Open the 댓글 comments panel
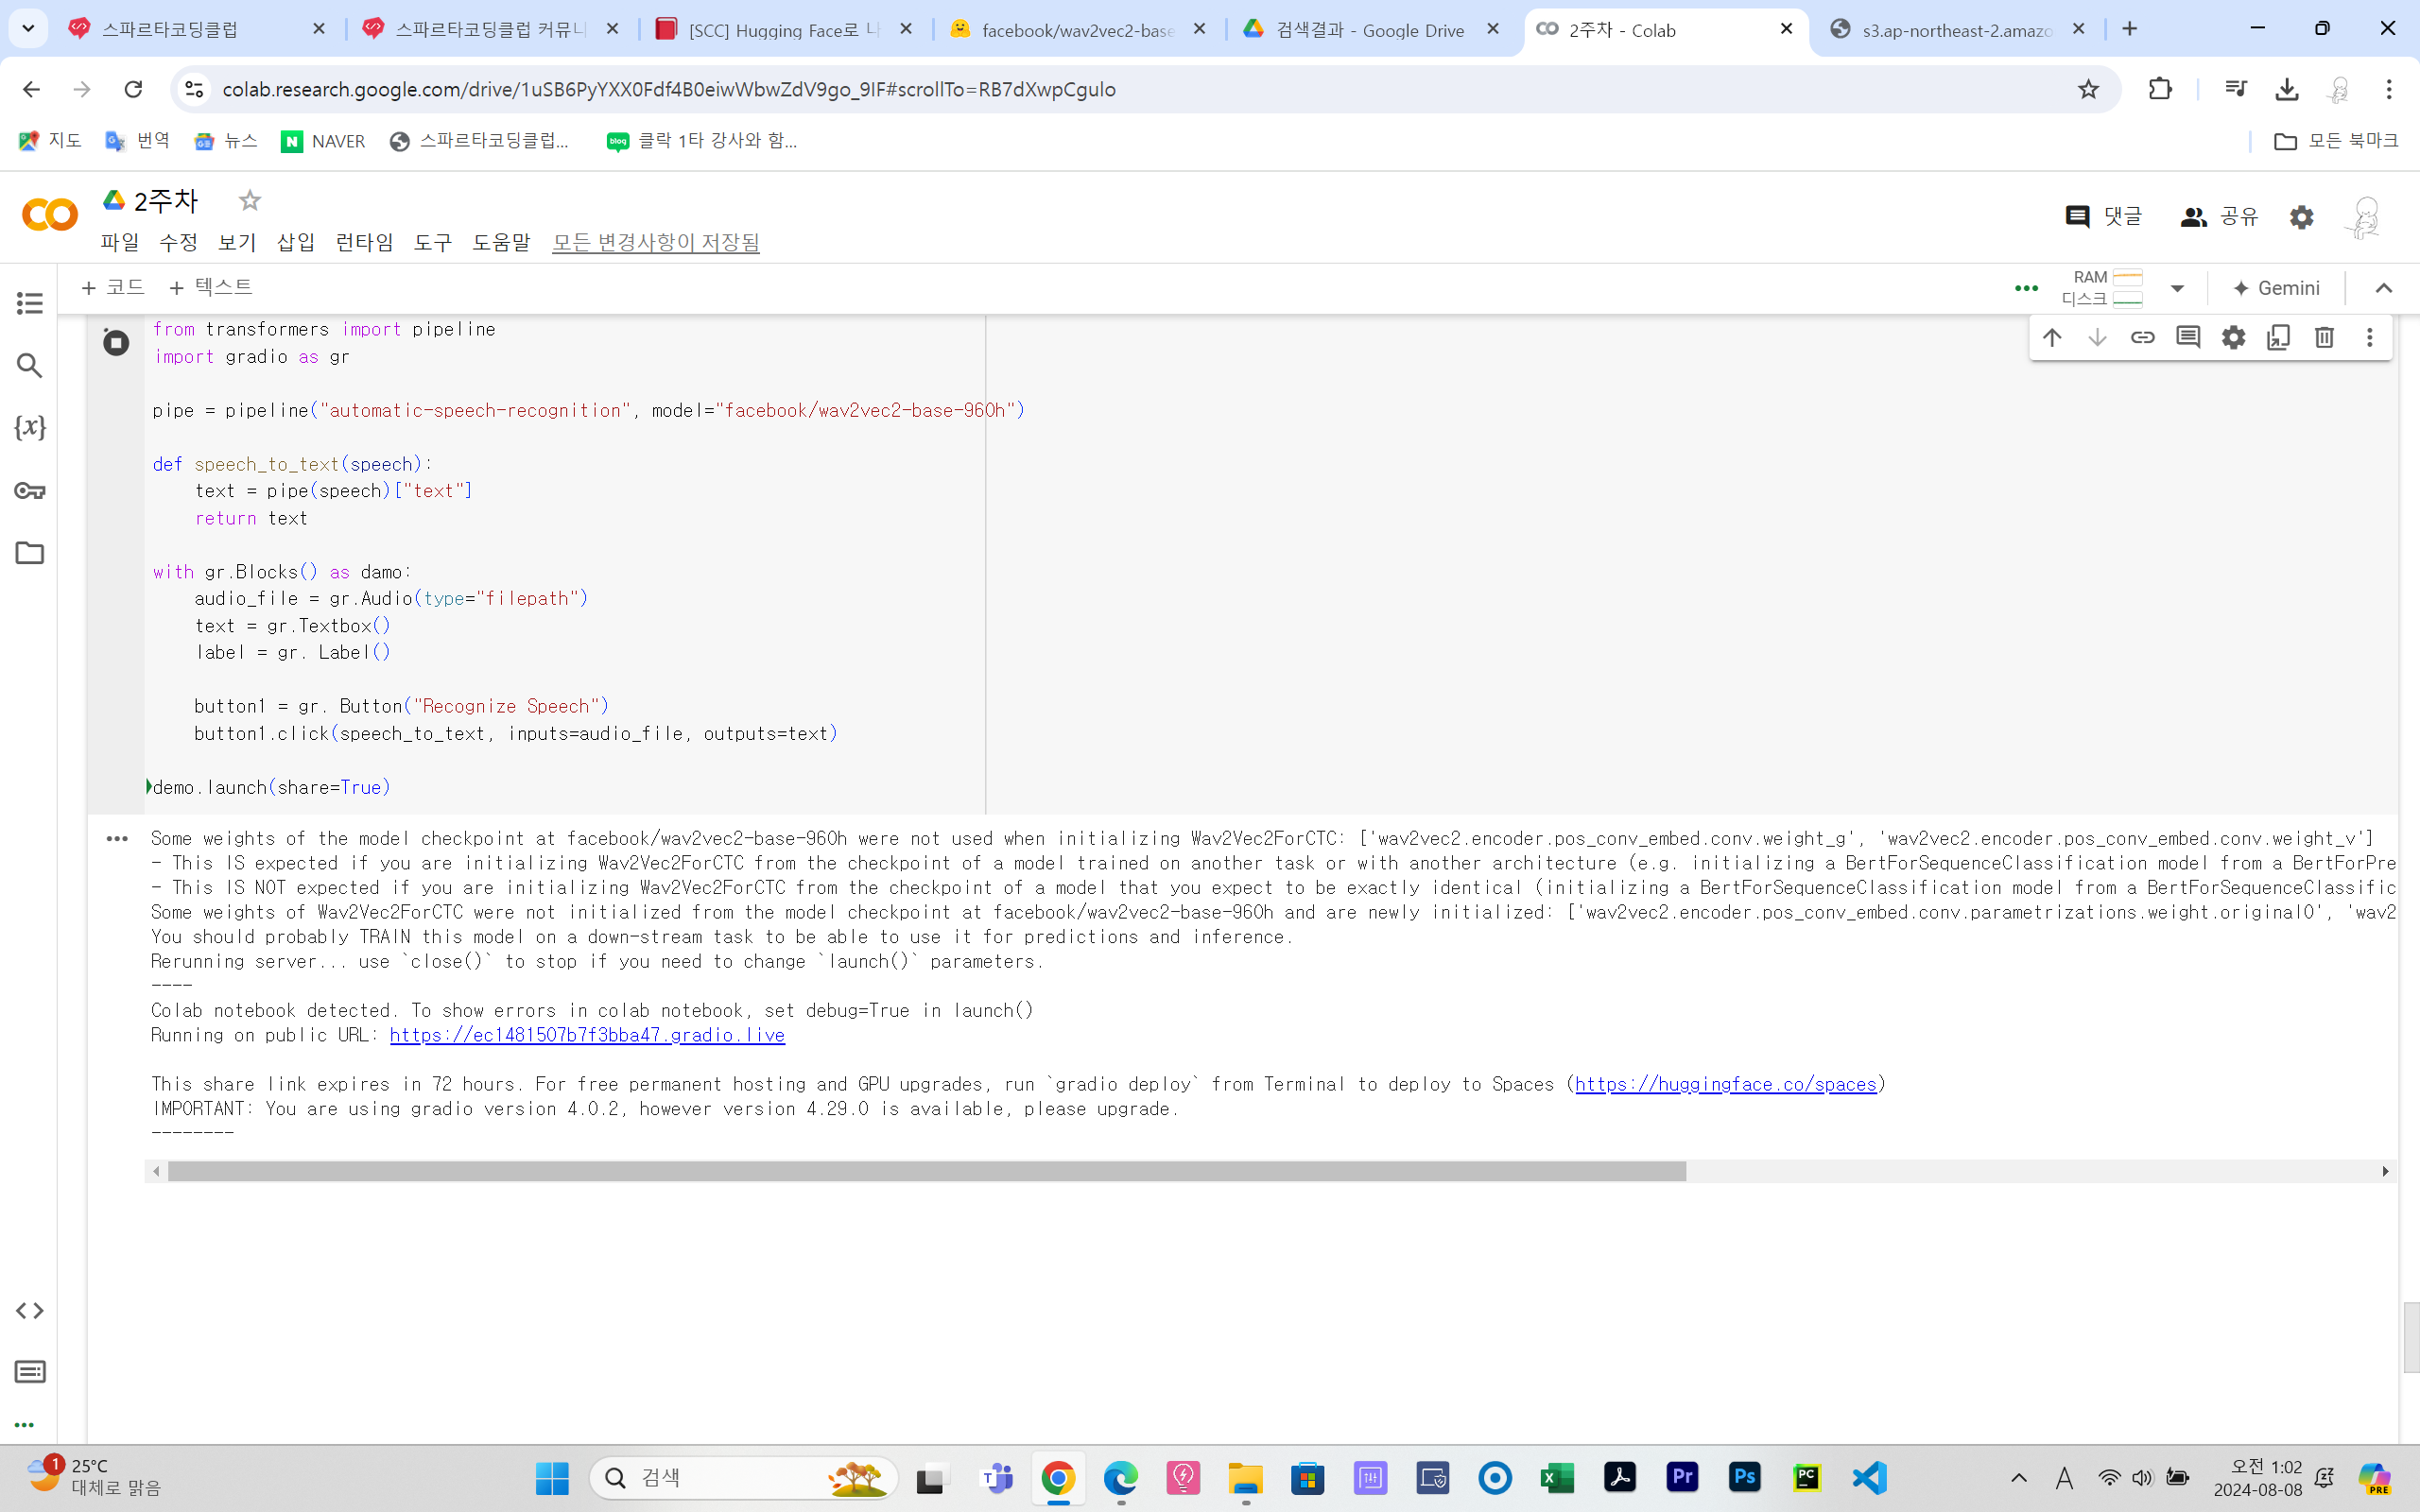Viewport: 2420px width, 1512px height. point(2104,217)
